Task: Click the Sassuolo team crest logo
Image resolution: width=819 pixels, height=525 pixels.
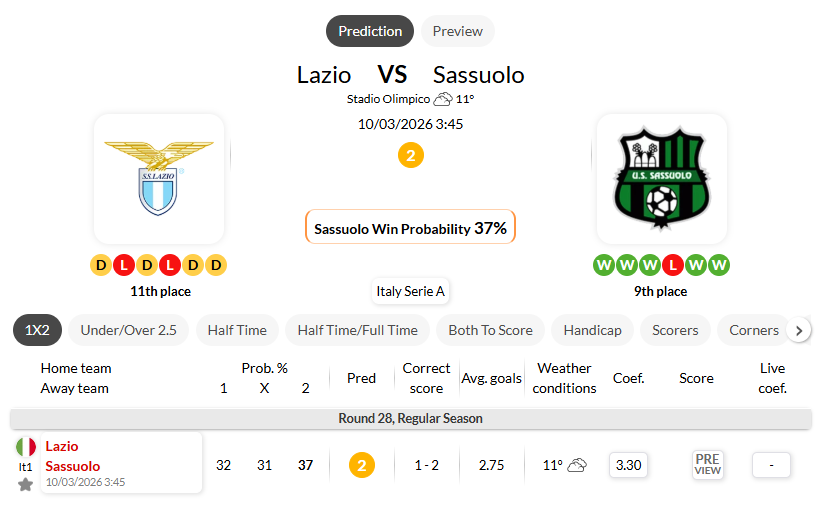Action: [x=661, y=177]
